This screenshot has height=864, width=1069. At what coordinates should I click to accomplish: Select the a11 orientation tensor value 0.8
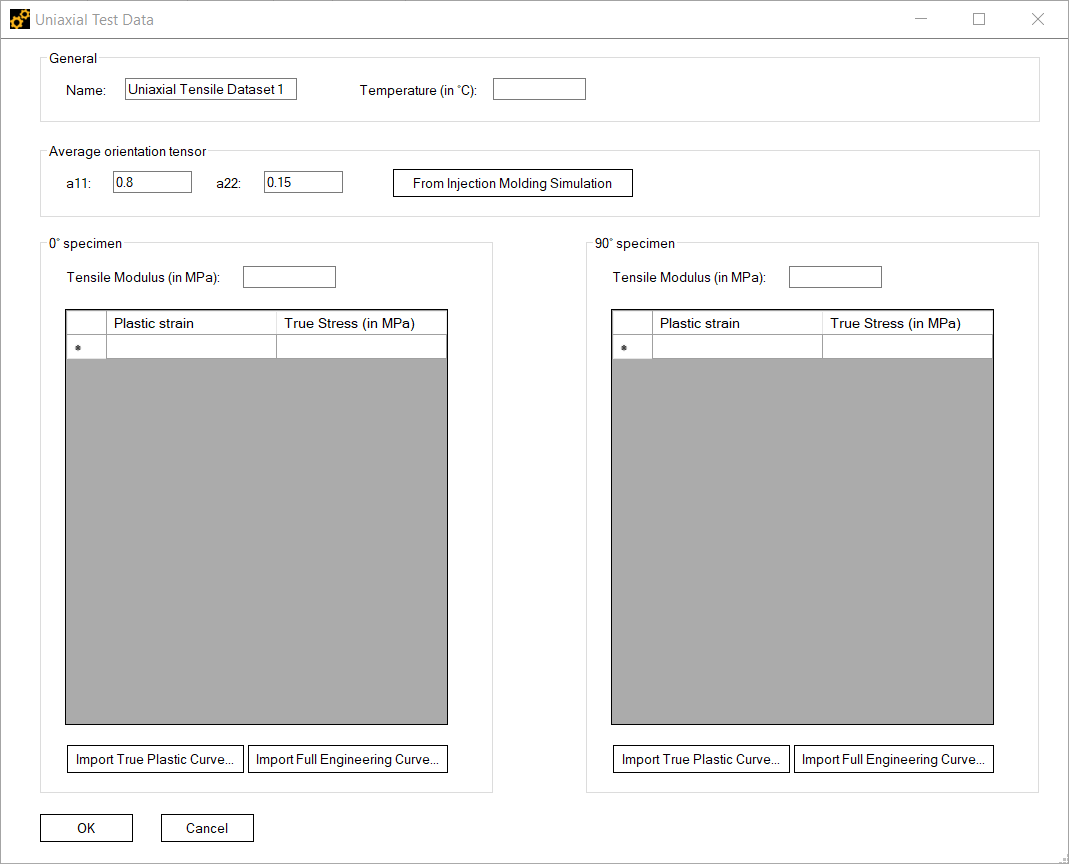[151, 181]
